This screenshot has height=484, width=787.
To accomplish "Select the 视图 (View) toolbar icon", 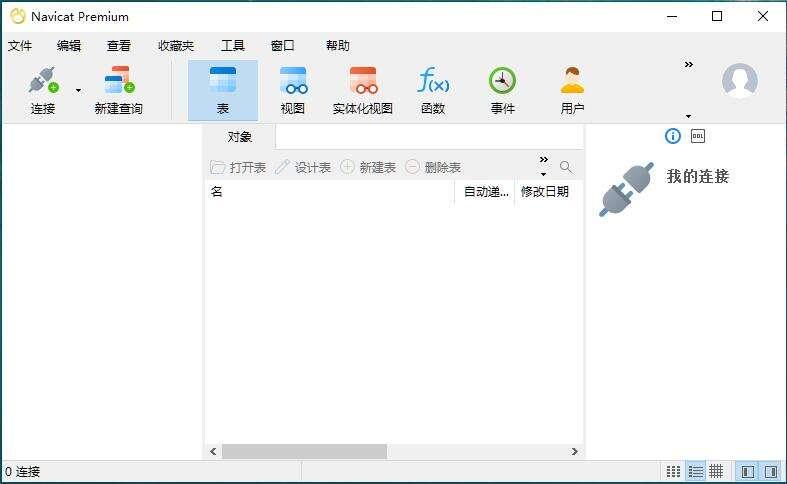I will click(x=293, y=82).
